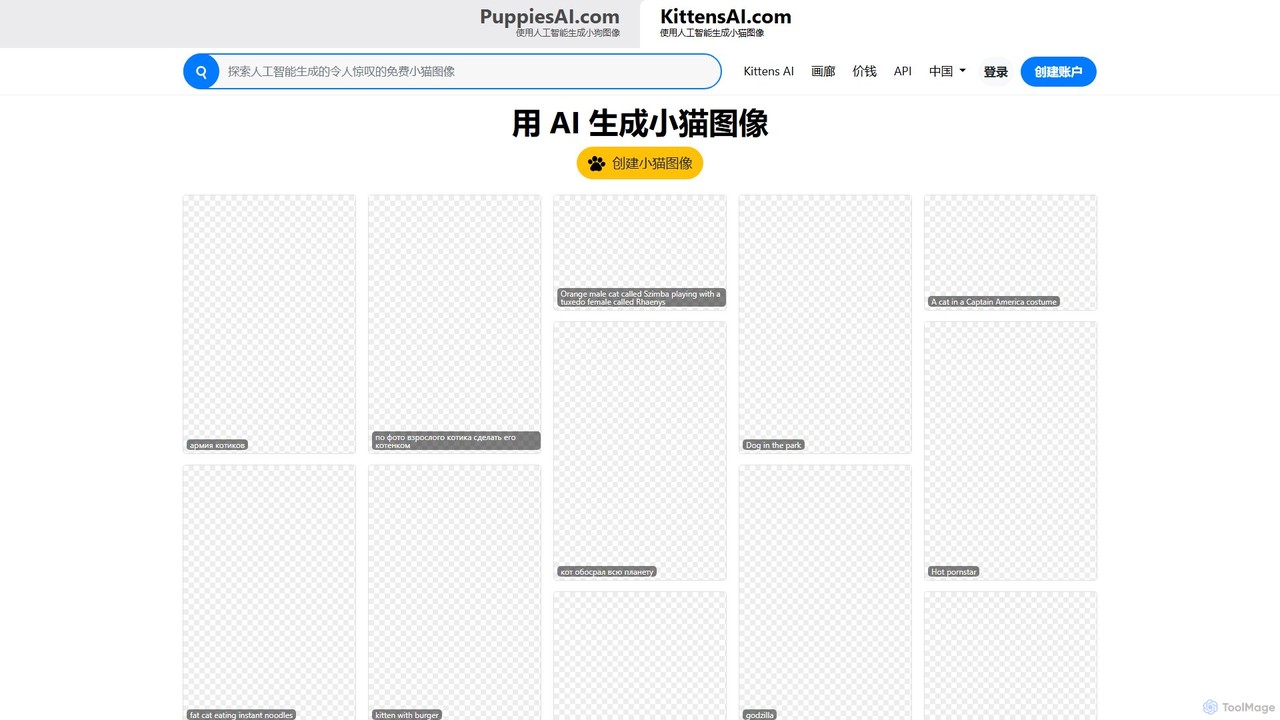Open the 画廊 gallery link
This screenshot has height=720, width=1280.
[x=823, y=72]
